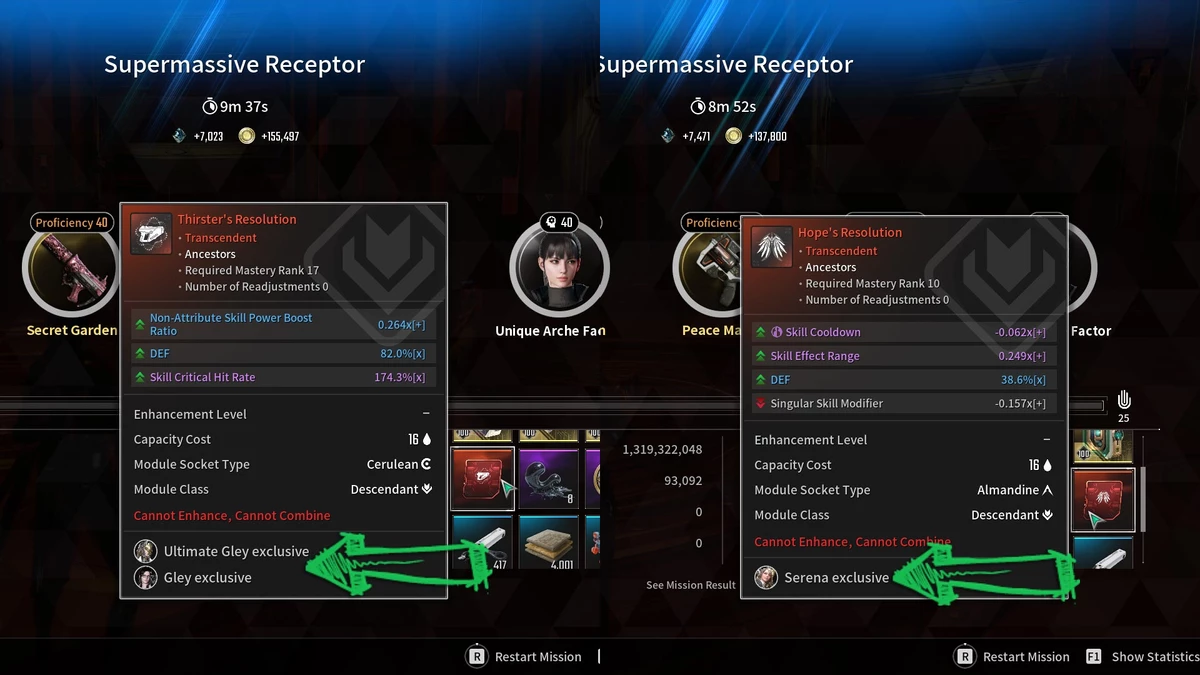Select the red pistol module reward tile
1200x675 pixels.
pos(483,479)
